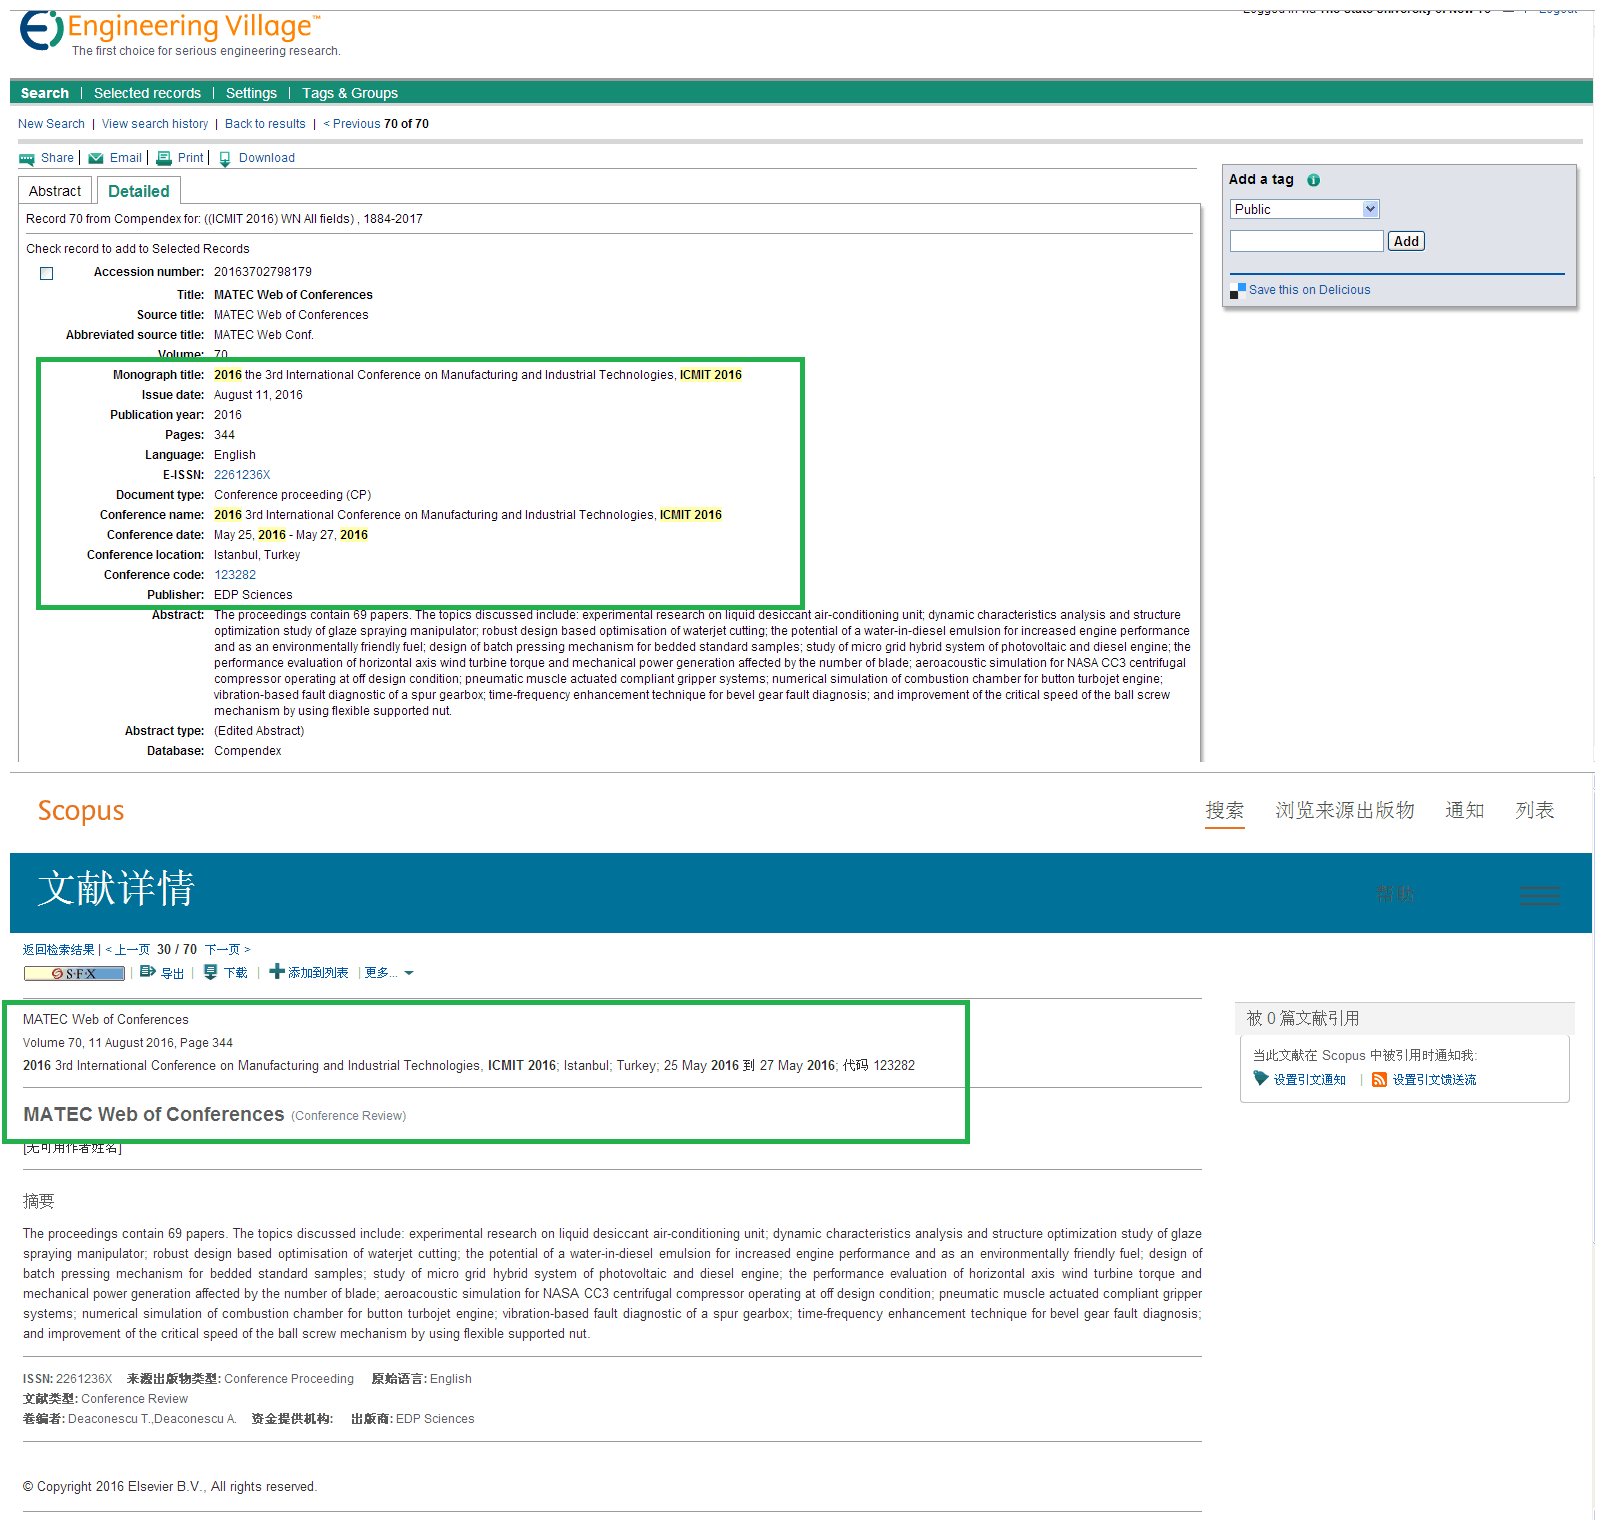Click the citation alert (设置引文通知) icon

(1261, 1079)
